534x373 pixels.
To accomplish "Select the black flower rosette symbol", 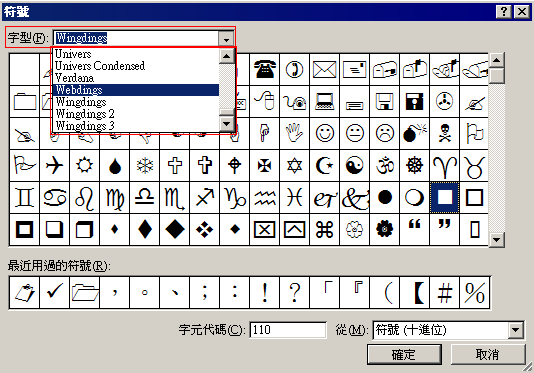I will [x=384, y=230].
